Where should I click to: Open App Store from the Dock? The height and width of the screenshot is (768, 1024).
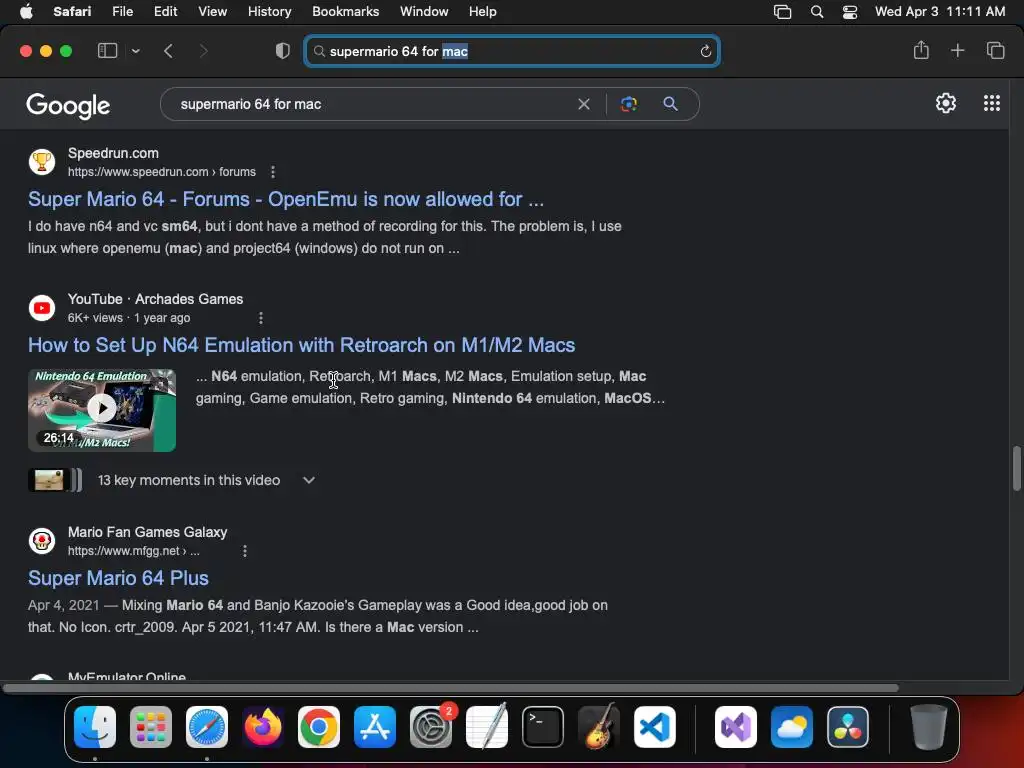pos(375,727)
